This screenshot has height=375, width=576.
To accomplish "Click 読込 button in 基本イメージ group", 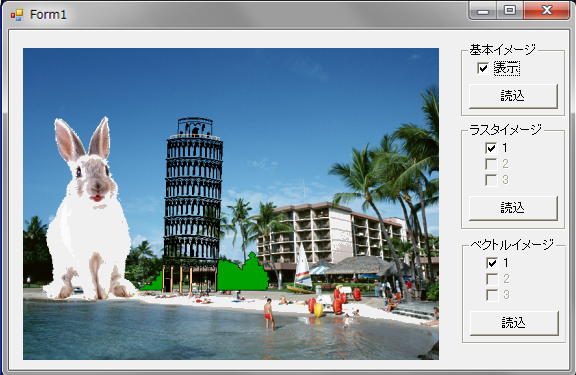I will click(513, 96).
